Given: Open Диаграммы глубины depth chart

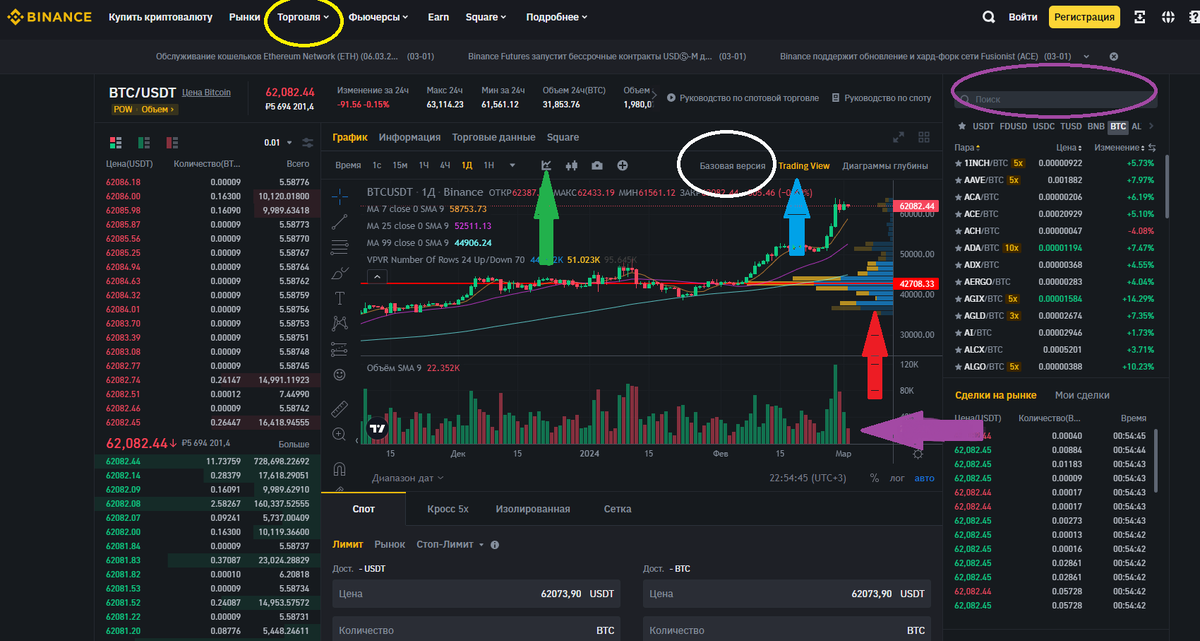Looking at the screenshot, I should 885,166.
